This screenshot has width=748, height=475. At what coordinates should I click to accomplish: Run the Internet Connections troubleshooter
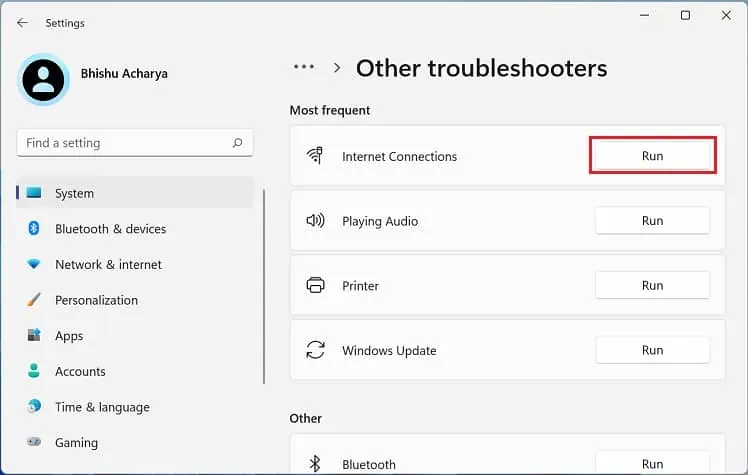click(652, 156)
